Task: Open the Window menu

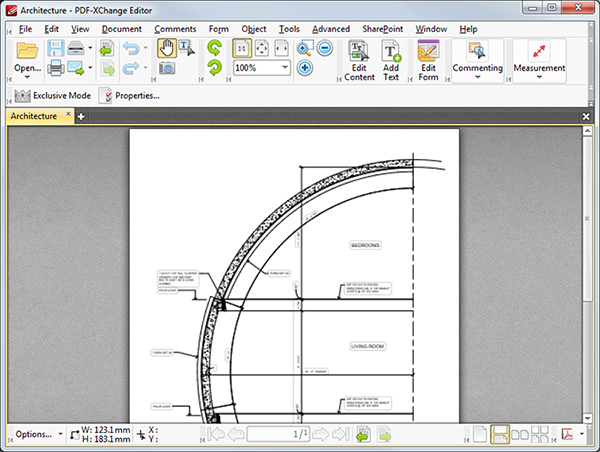Action: 431,29
